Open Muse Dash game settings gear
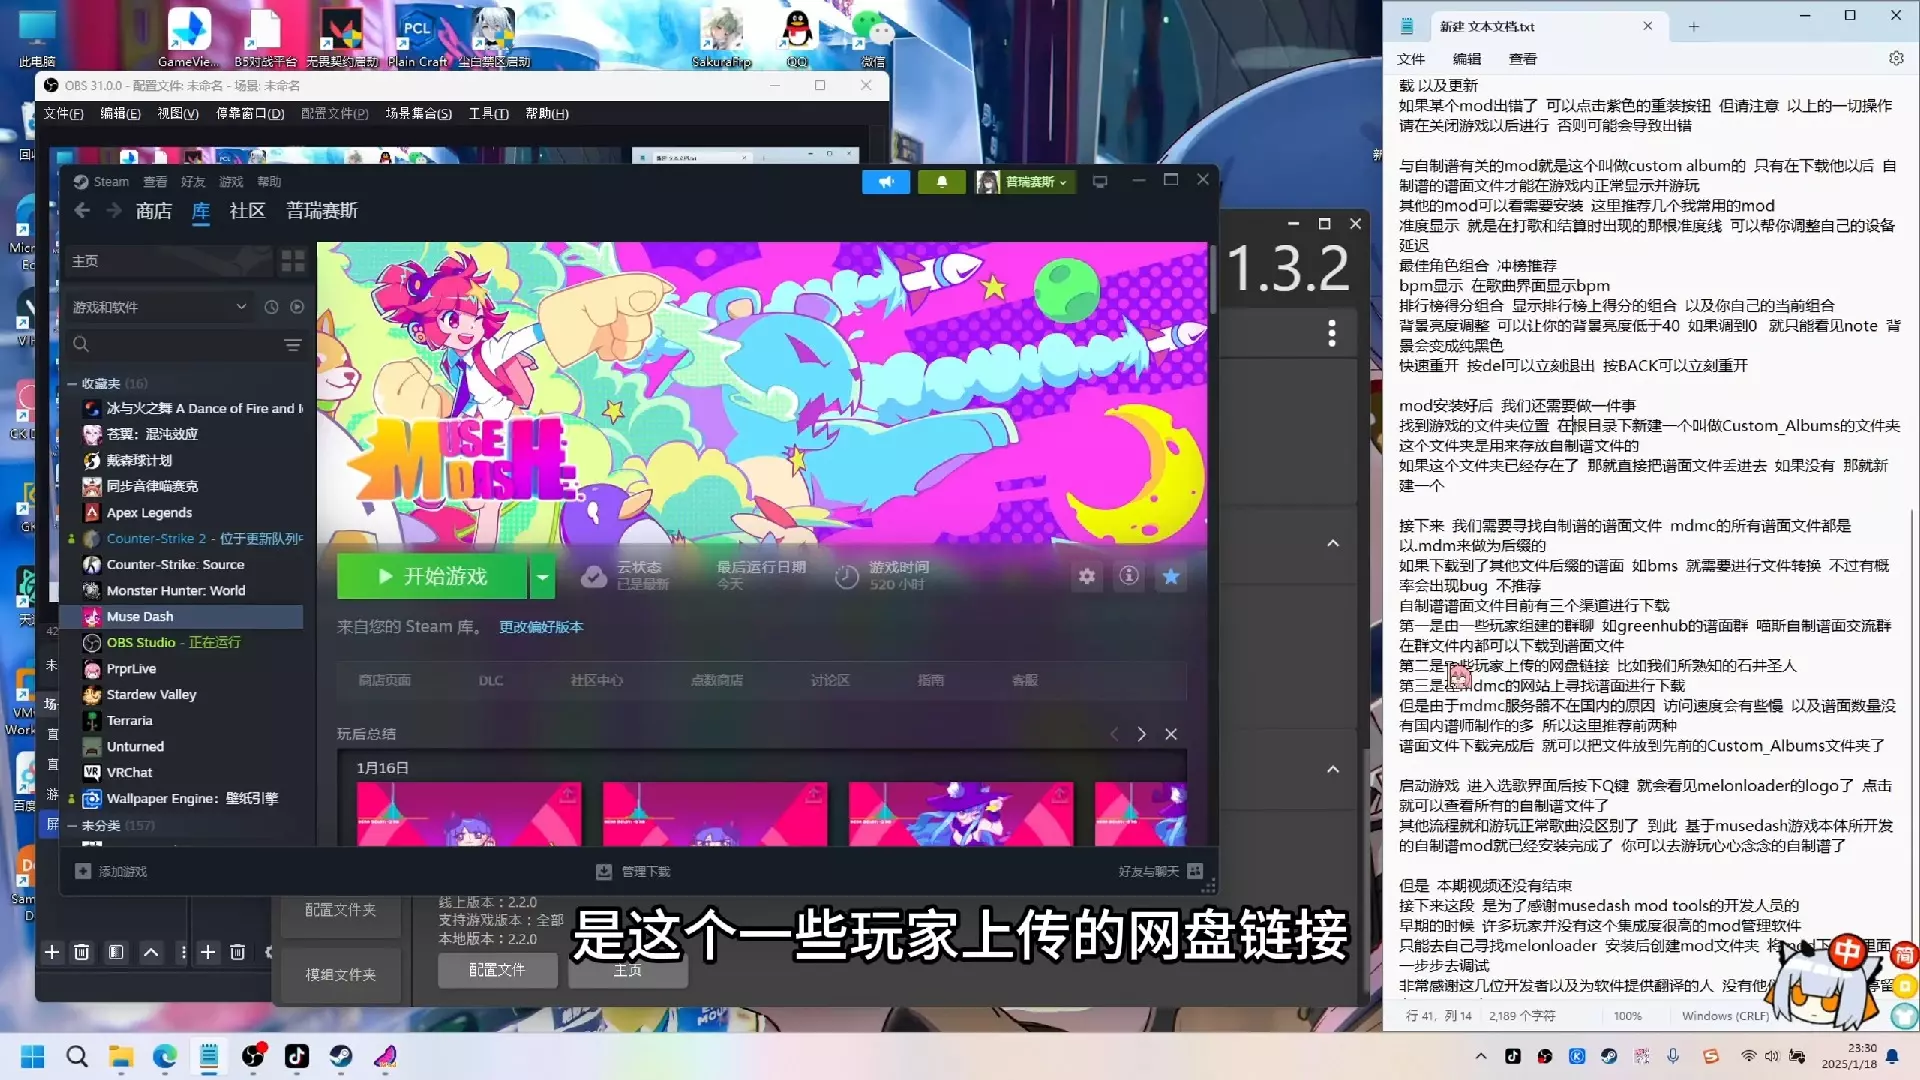Viewport: 1920px width, 1080px height. coord(1086,576)
